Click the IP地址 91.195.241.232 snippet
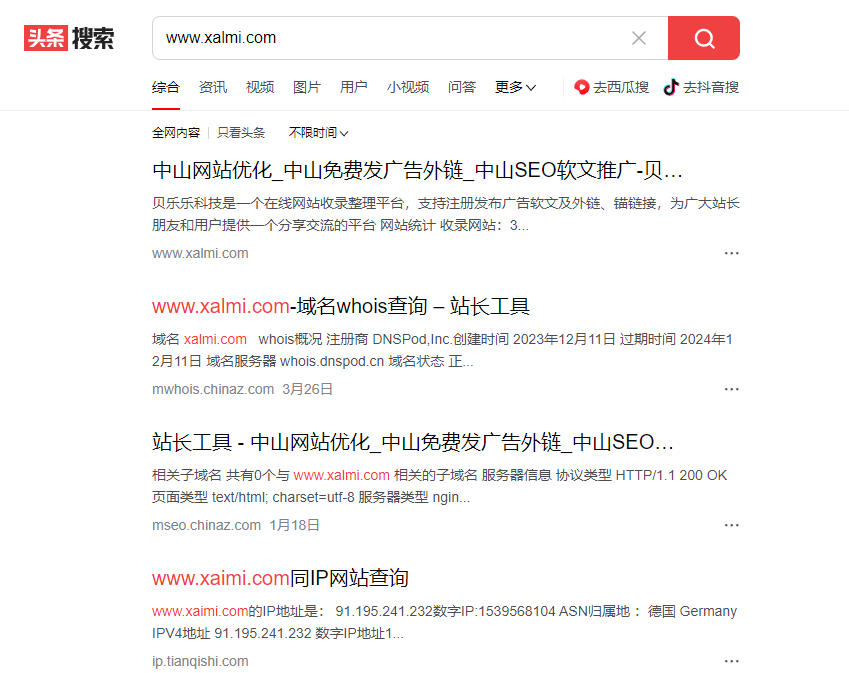Screen dimensions: 849x673 pyautogui.click(x=444, y=622)
